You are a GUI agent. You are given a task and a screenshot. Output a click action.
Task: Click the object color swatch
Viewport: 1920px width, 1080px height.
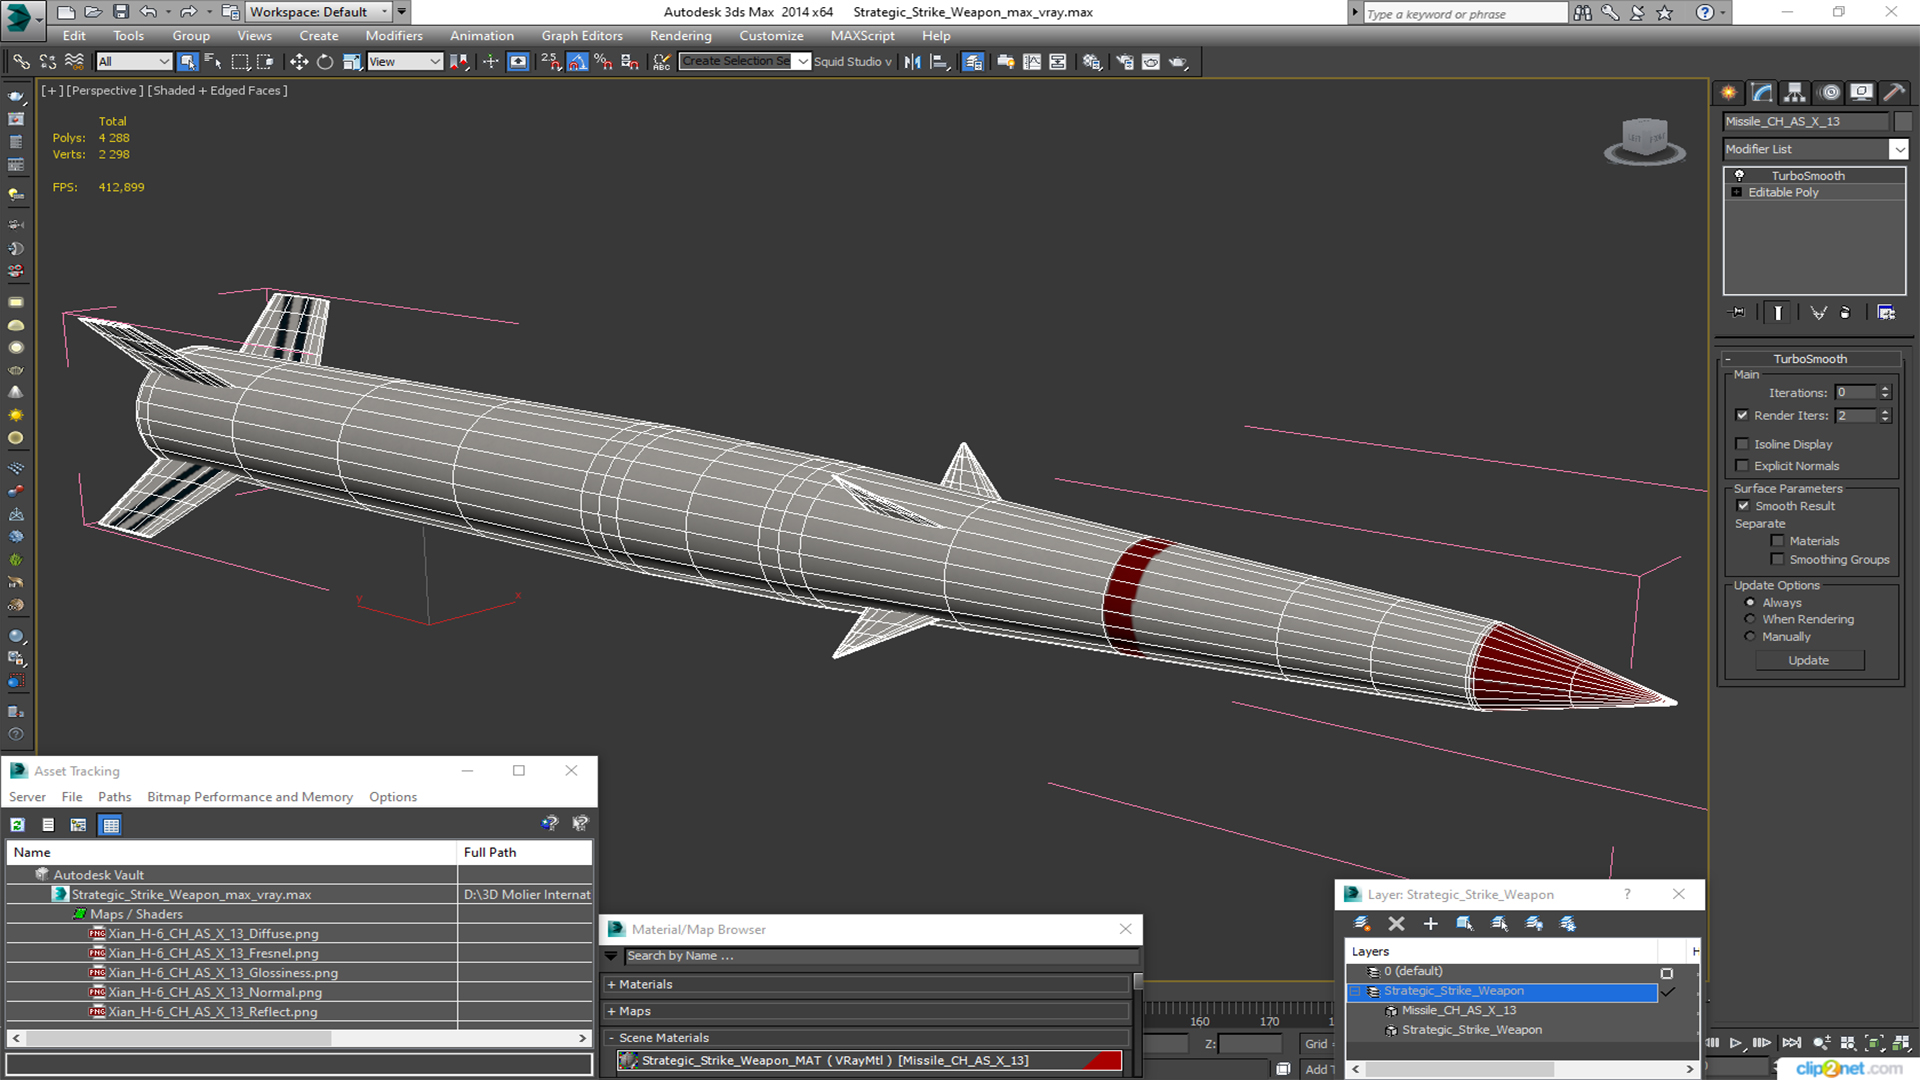coord(1903,122)
